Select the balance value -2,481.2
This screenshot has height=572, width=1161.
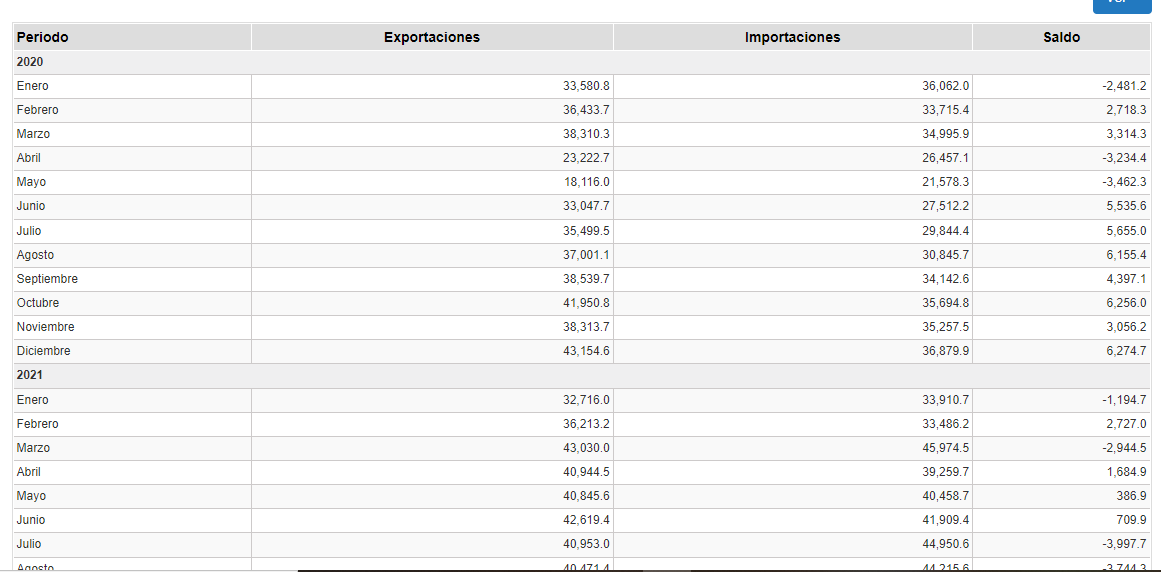pos(1124,86)
